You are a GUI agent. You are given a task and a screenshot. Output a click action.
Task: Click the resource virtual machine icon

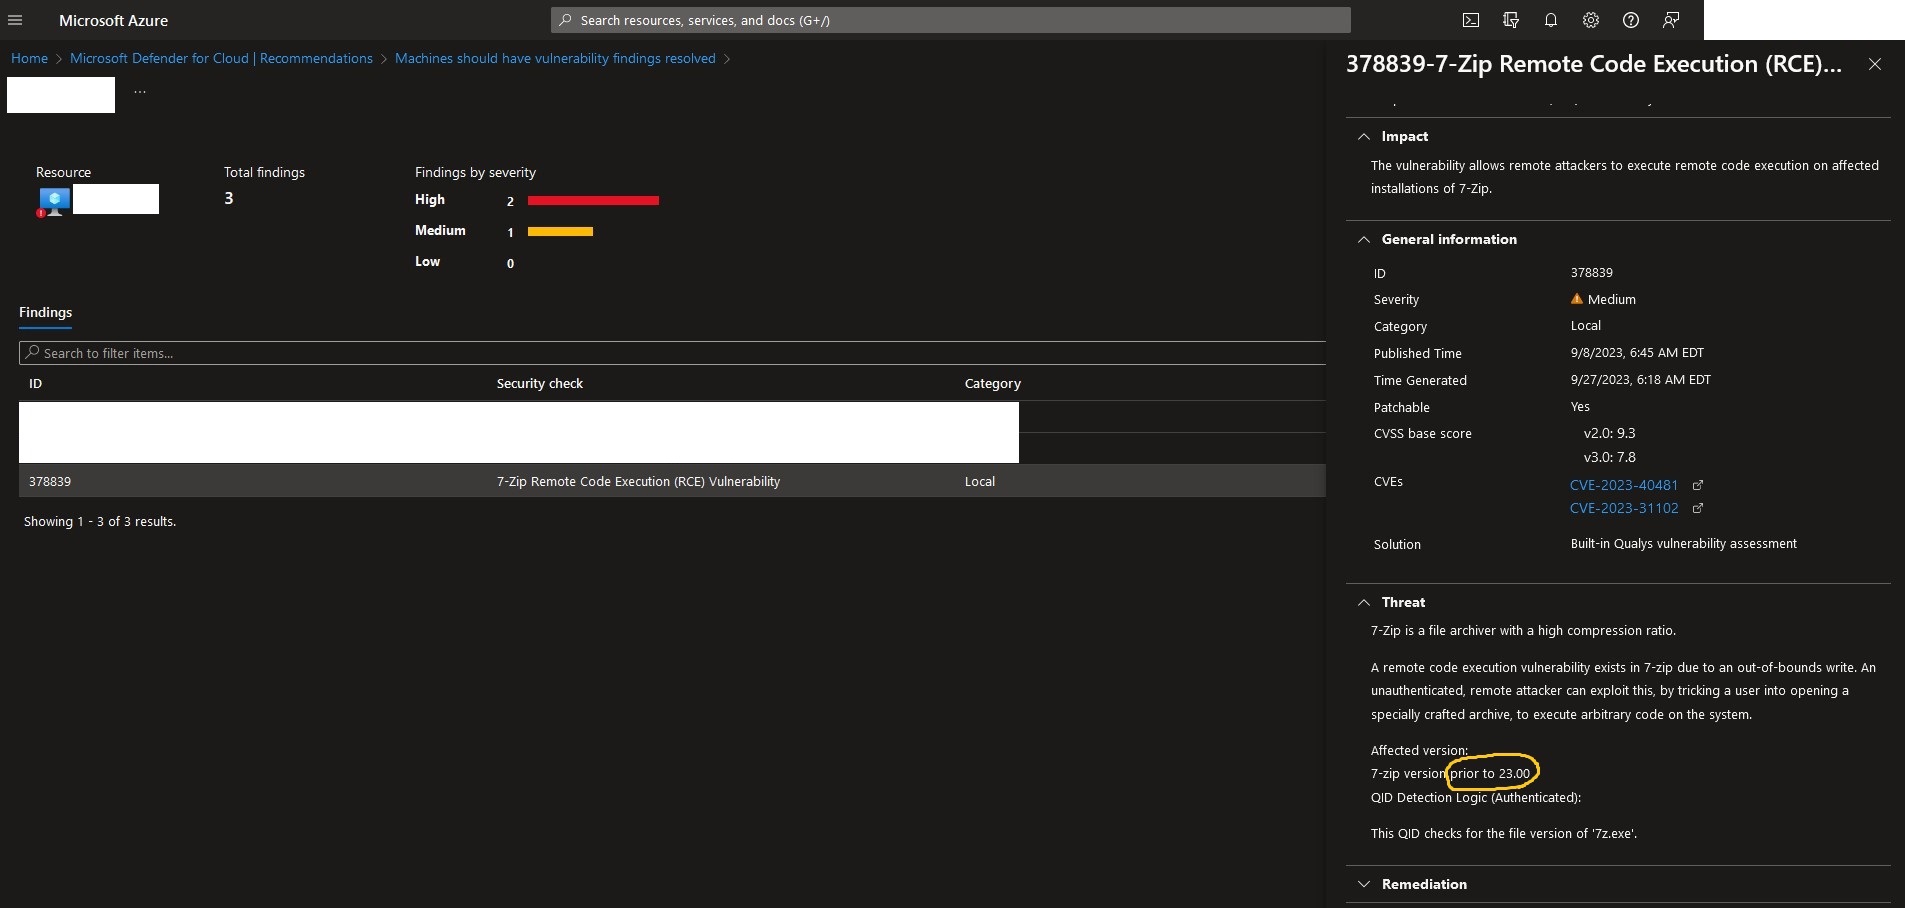point(55,199)
